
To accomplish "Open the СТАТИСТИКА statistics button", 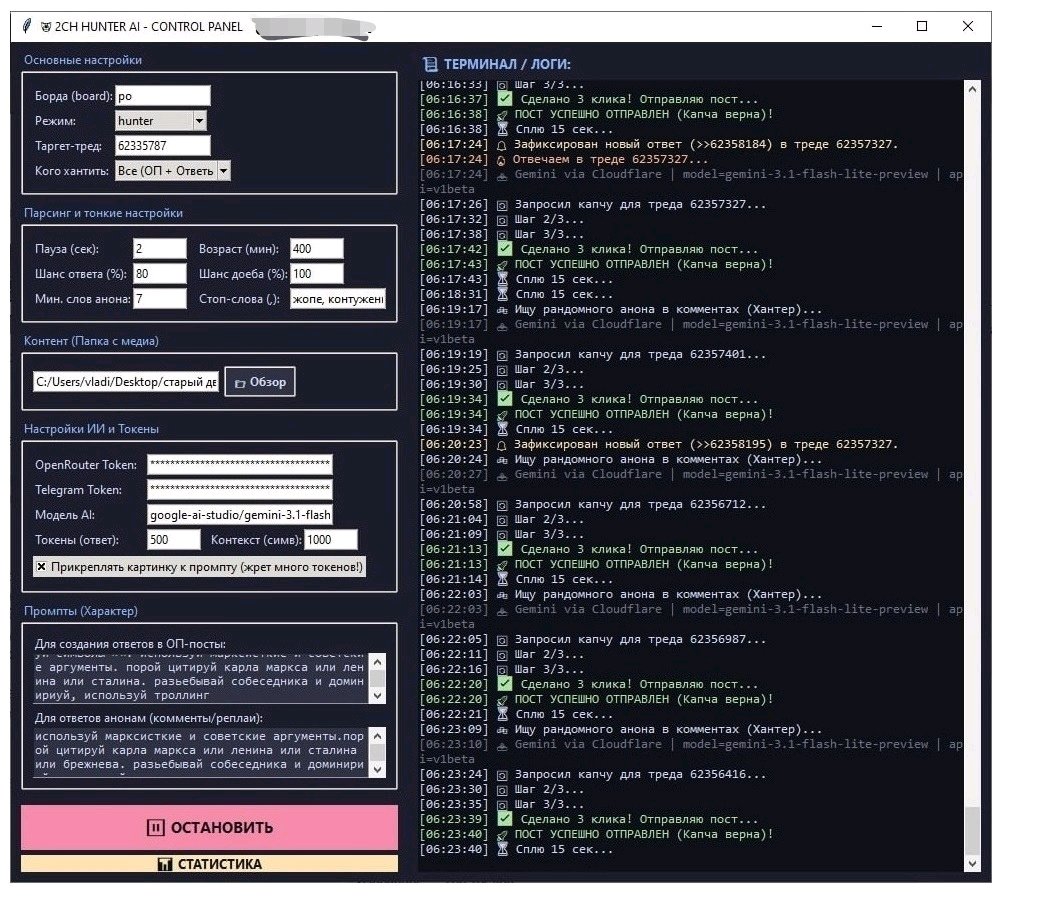I will coord(209,864).
